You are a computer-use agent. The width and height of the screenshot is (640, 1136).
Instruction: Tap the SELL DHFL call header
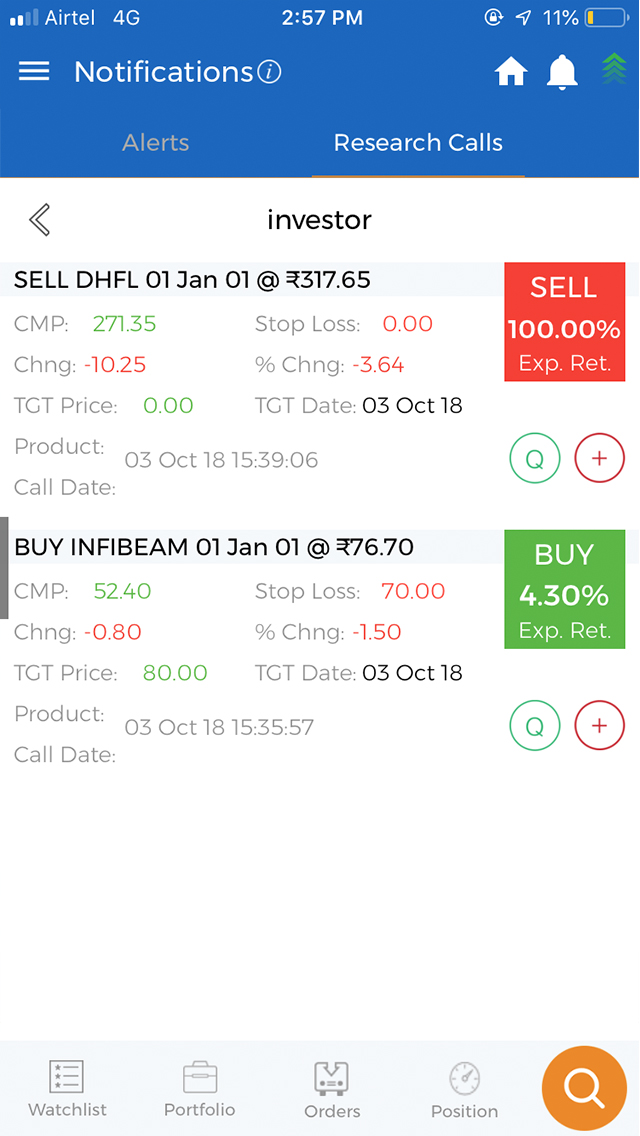tap(192, 280)
